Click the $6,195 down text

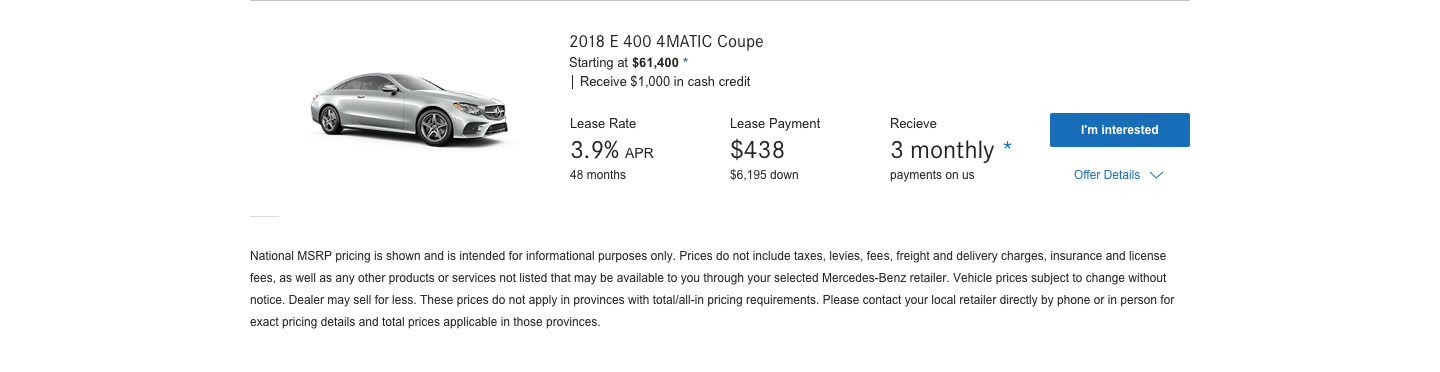click(x=764, y=175)
